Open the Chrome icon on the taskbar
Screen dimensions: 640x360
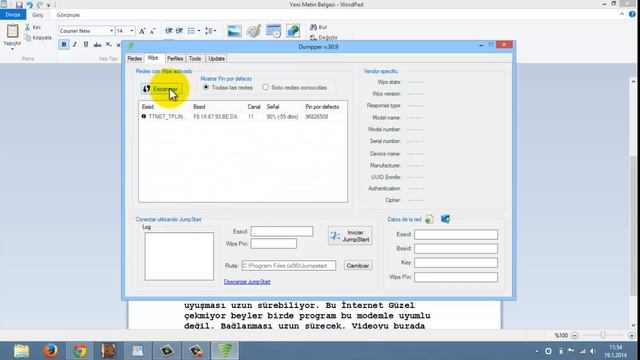(80, 351)
